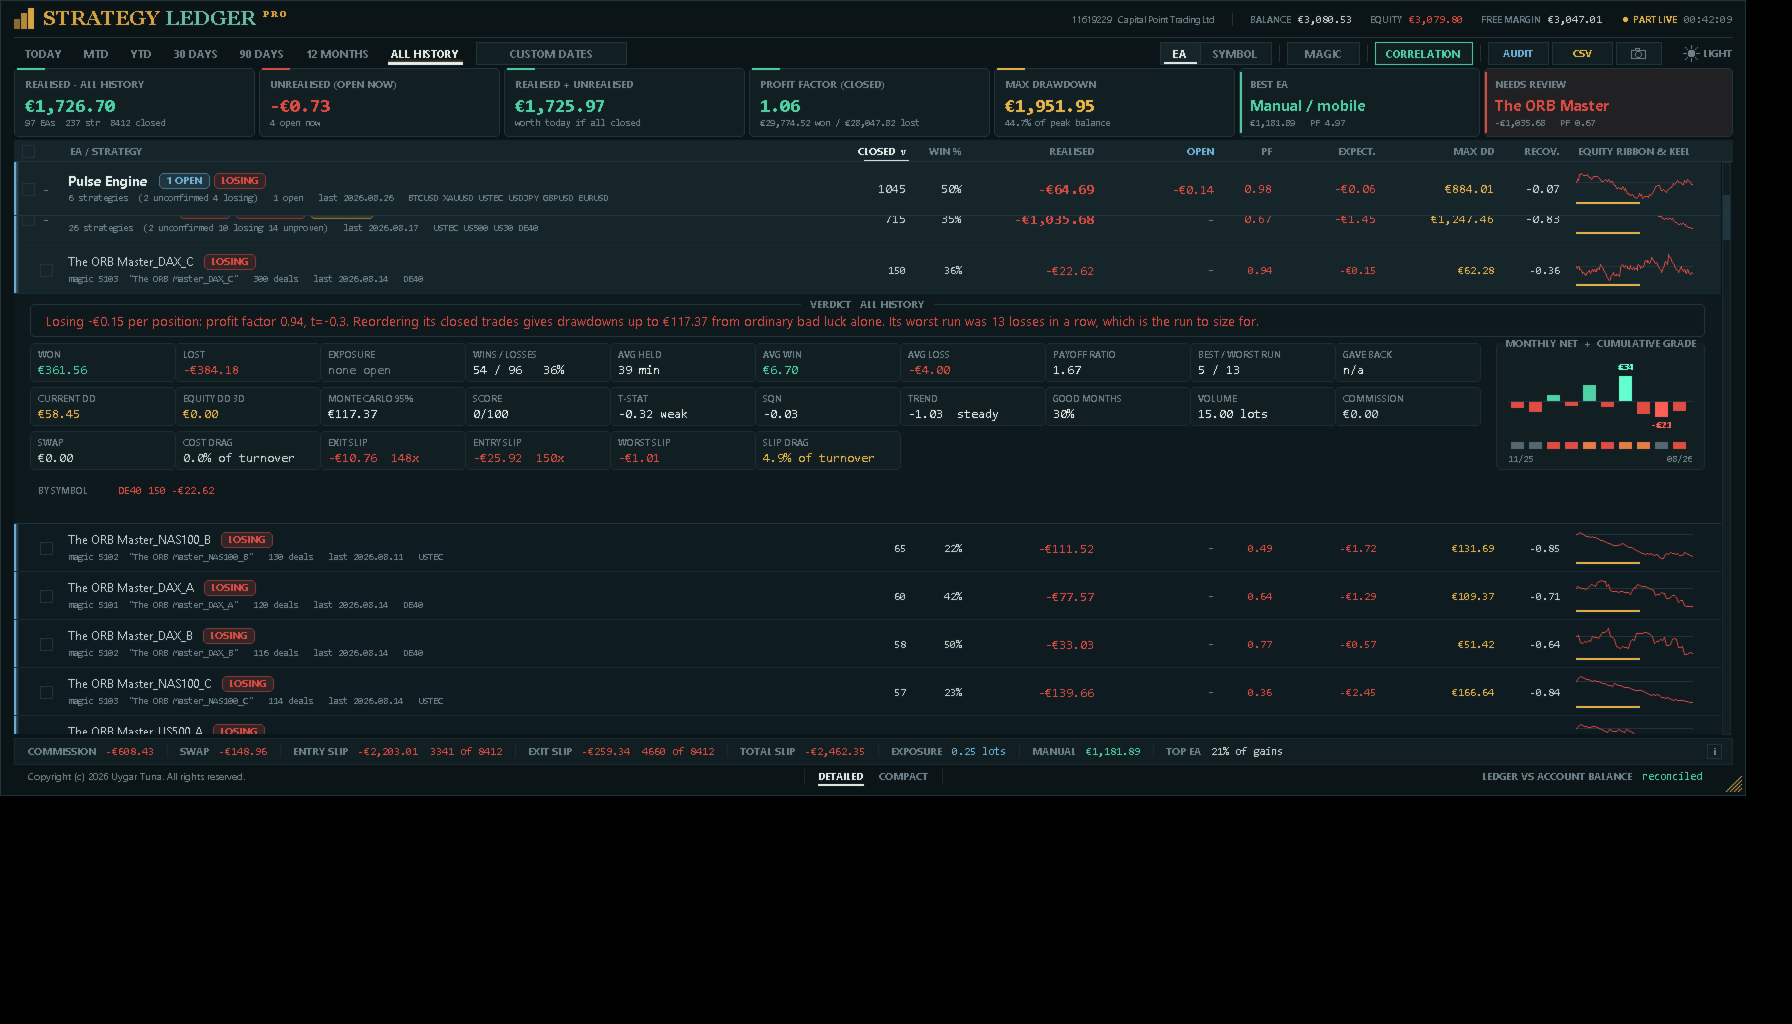The width and height of the screenshot is (1792, 1024).
Task: Group the ledger by EA
Action: [1179, 54]
